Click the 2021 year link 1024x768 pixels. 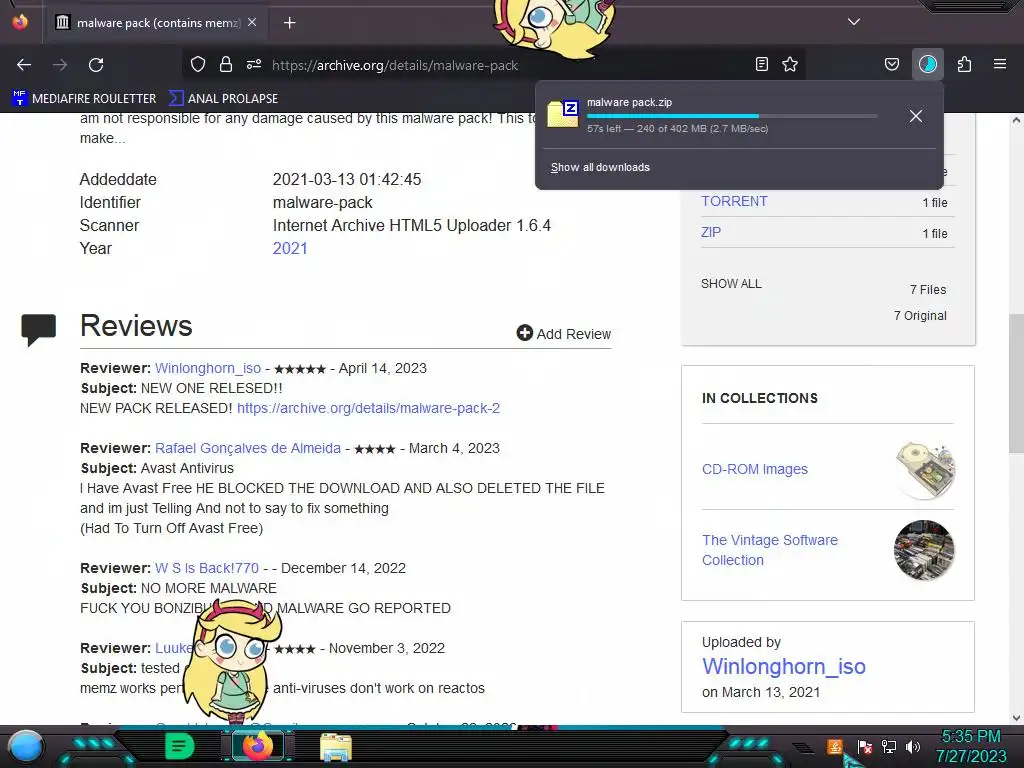pyautogui.click(x=290, y=248)
